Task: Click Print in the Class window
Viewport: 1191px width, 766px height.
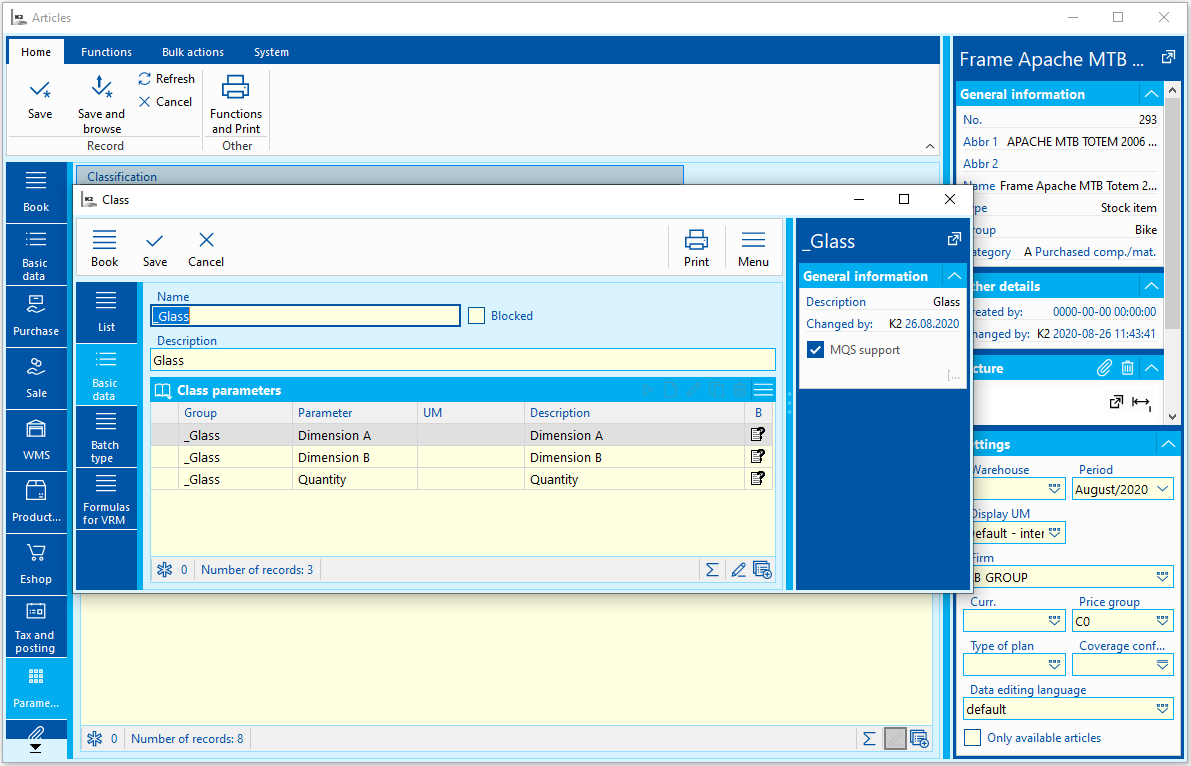Action: (696, 248)
